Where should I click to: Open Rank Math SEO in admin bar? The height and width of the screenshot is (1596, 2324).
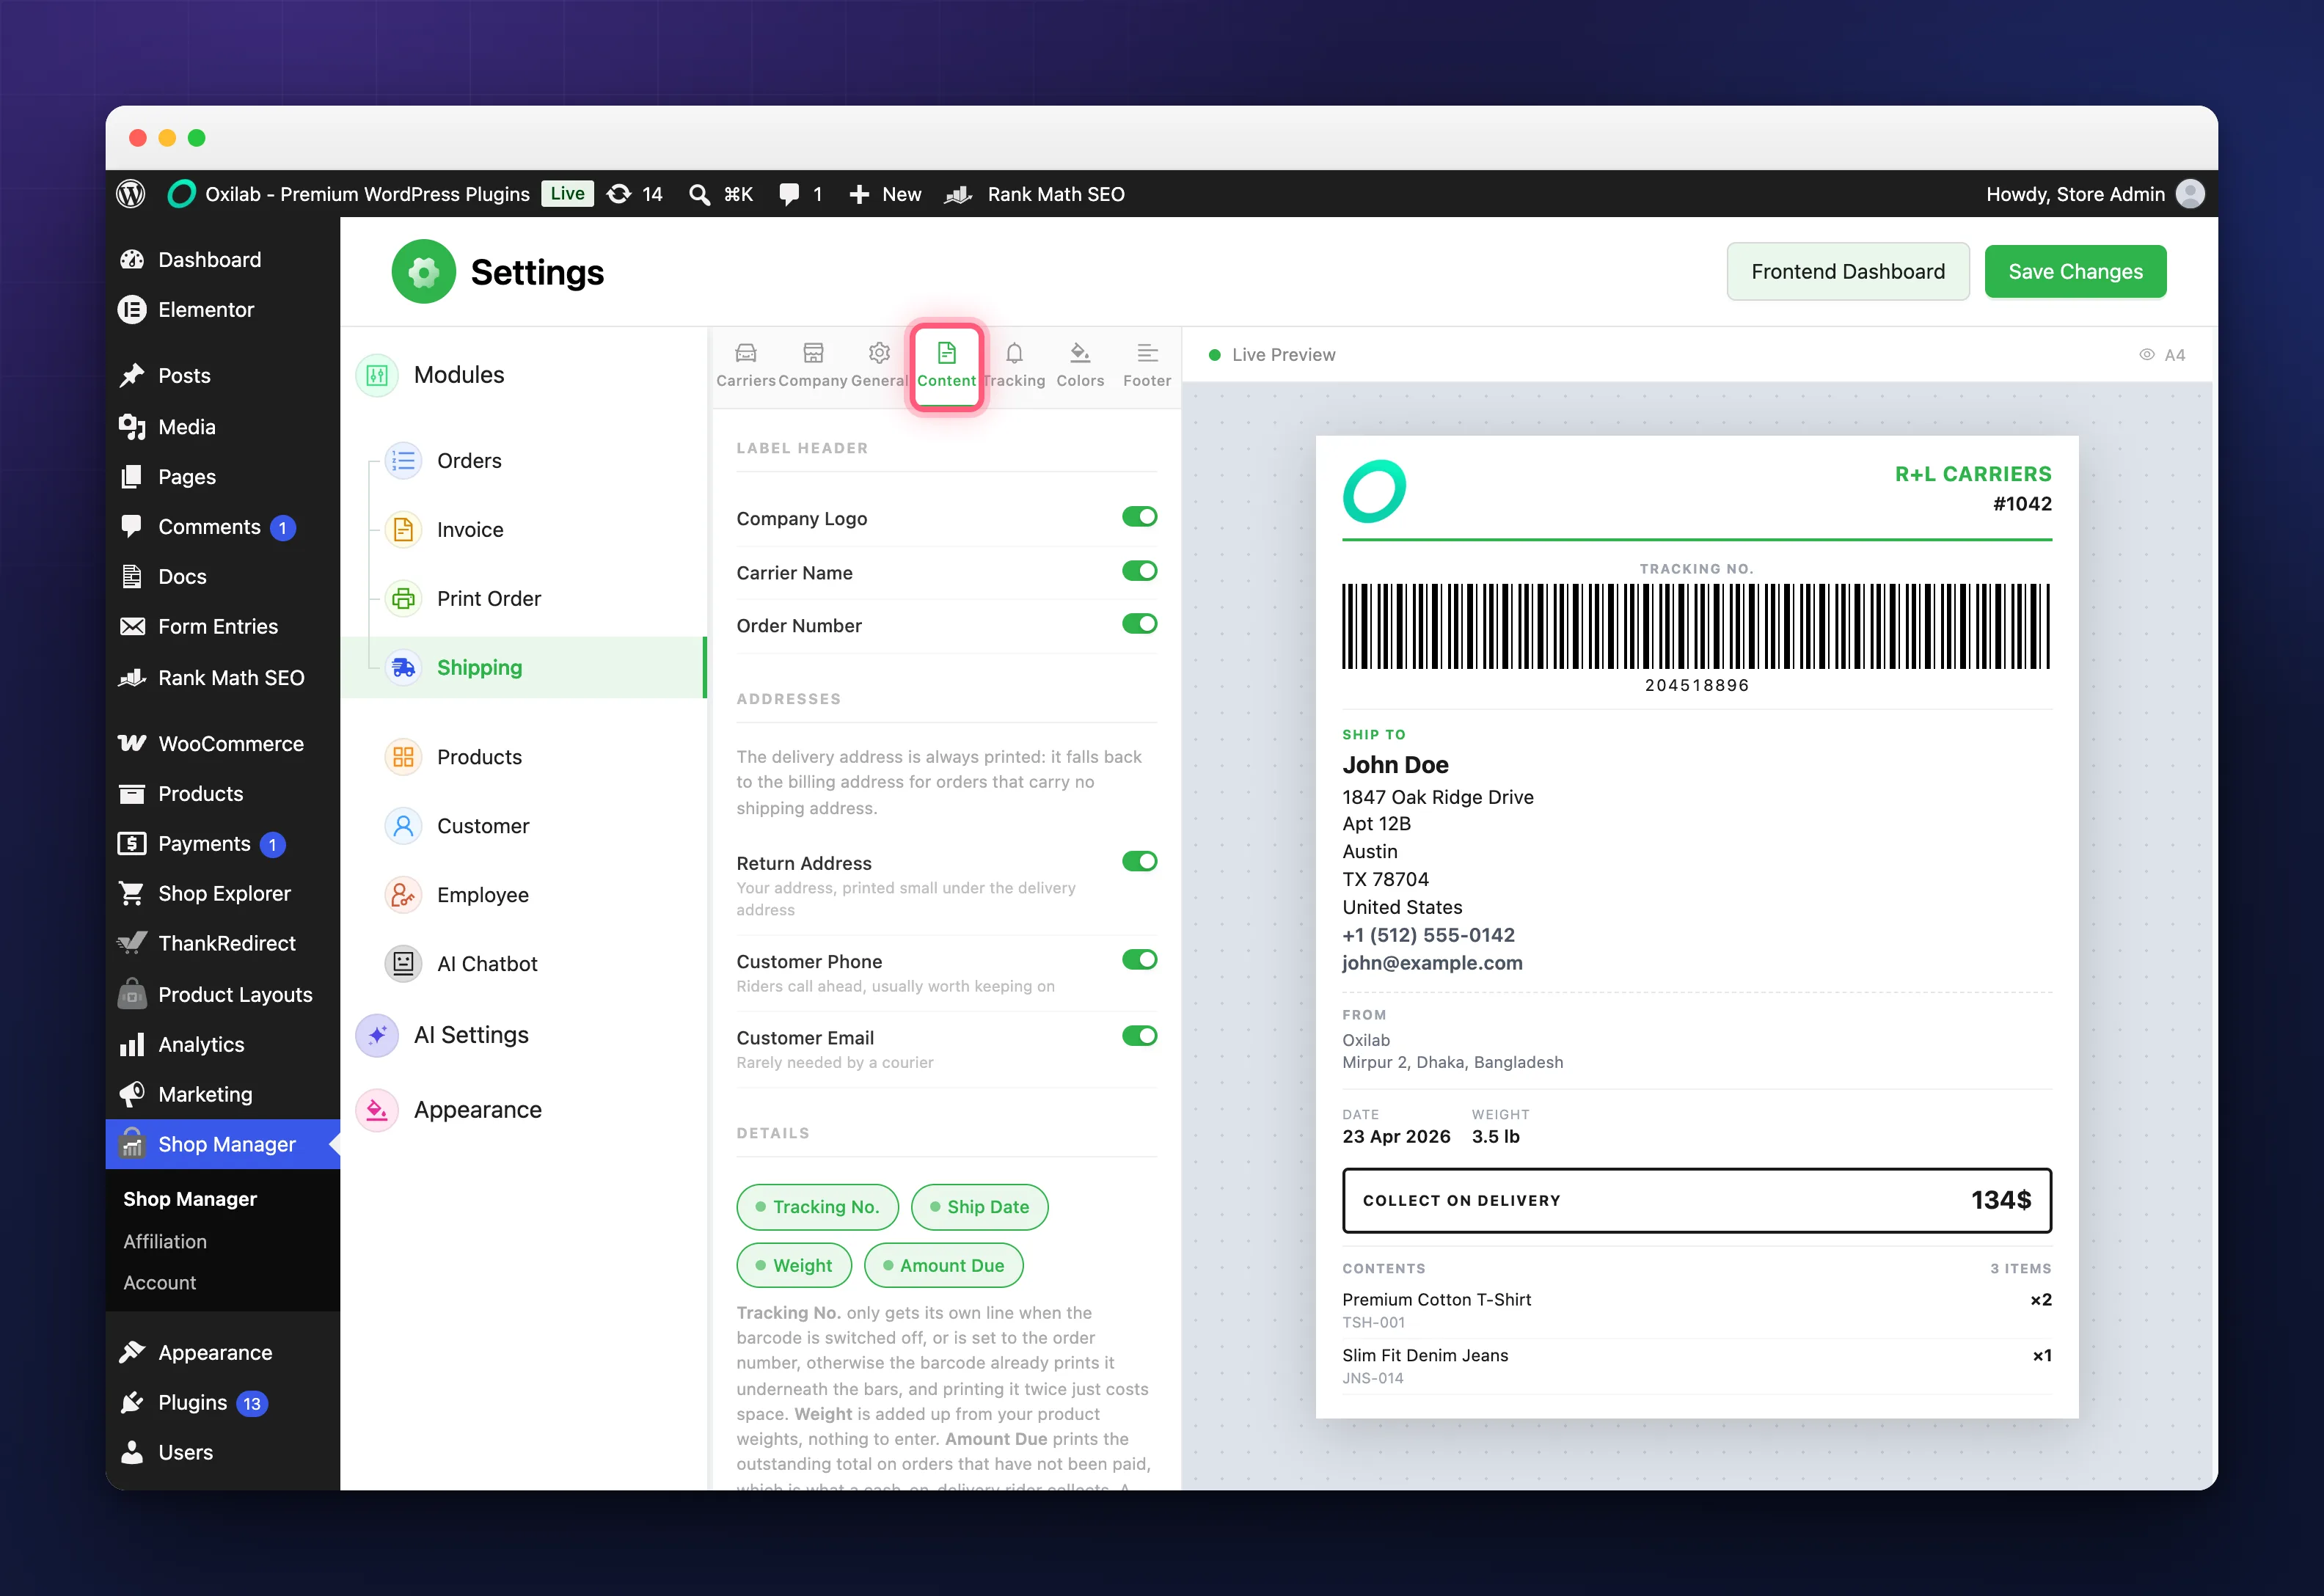[x=1035, y=194]
